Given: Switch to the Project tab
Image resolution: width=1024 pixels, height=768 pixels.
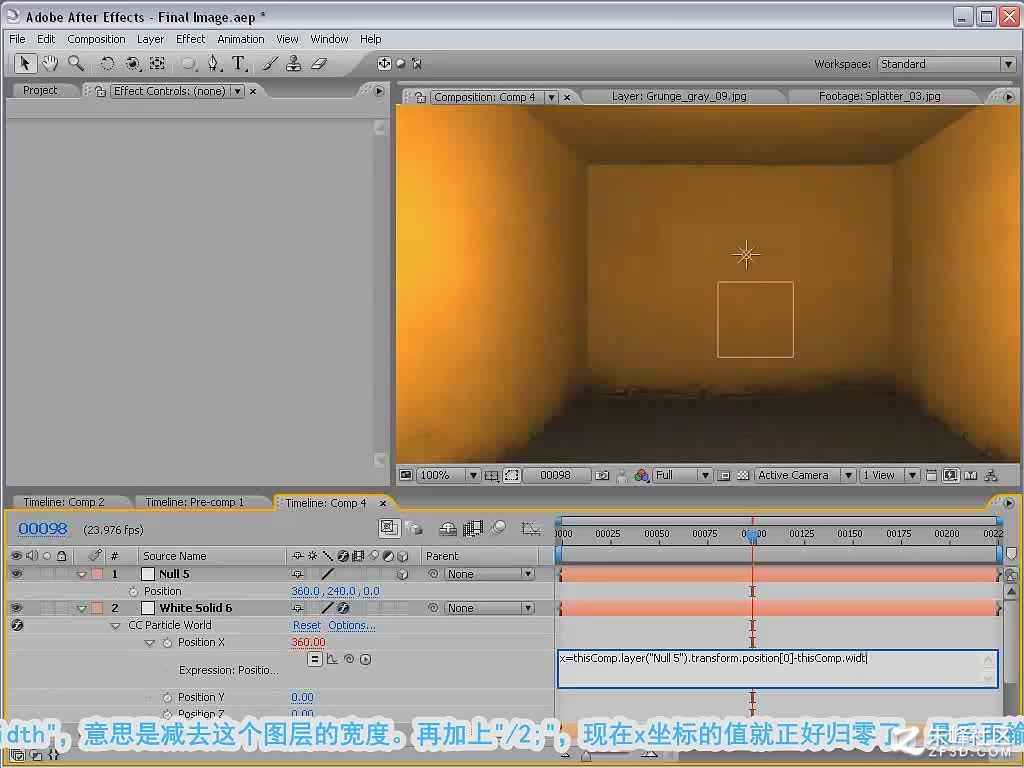Looking at the screenshot, I should click(x=40, y=90).
